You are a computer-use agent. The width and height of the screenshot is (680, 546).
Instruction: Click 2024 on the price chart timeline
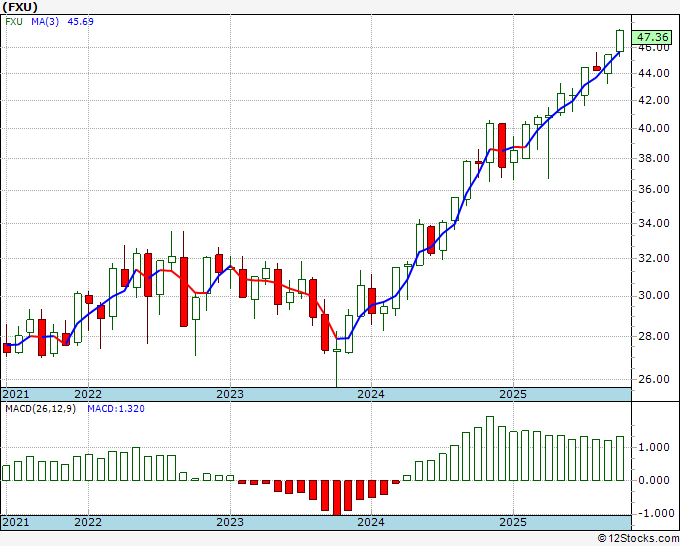[371, 394]
